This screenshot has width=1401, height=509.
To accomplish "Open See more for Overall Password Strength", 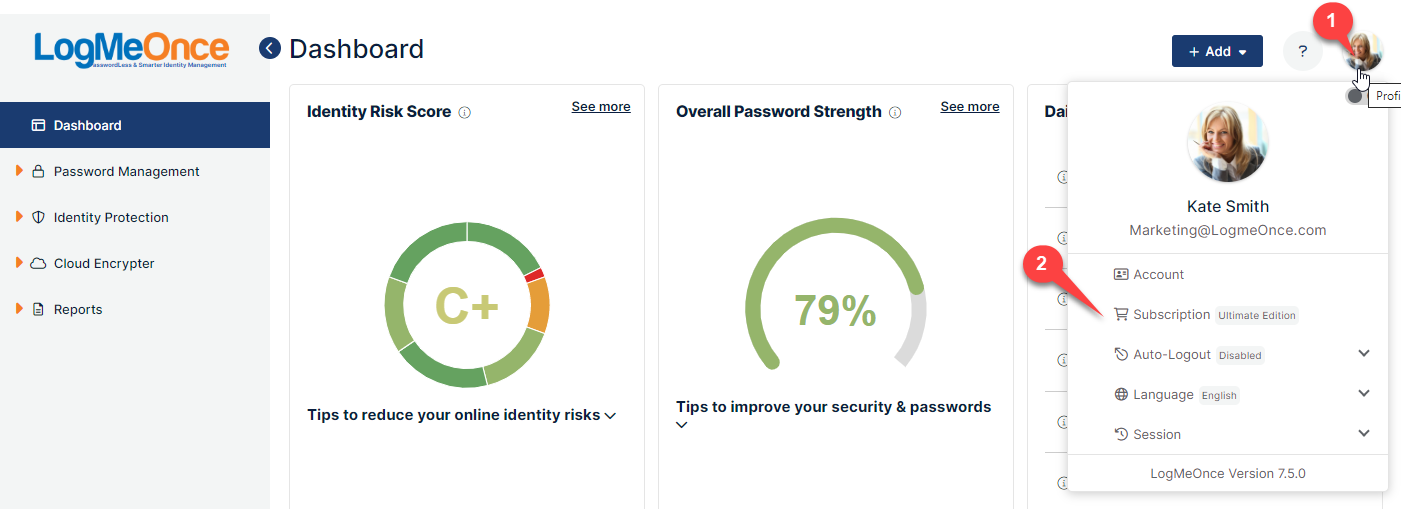I will click(970, 106).
